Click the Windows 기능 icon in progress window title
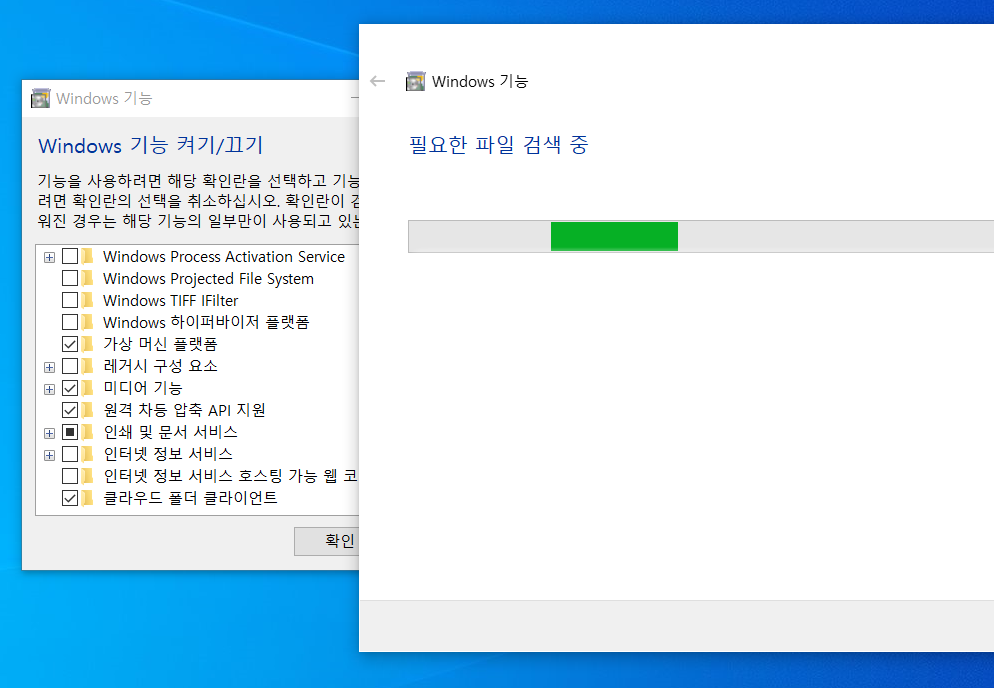The width and height of the screenshot is (994, 688). coord(415,81)
